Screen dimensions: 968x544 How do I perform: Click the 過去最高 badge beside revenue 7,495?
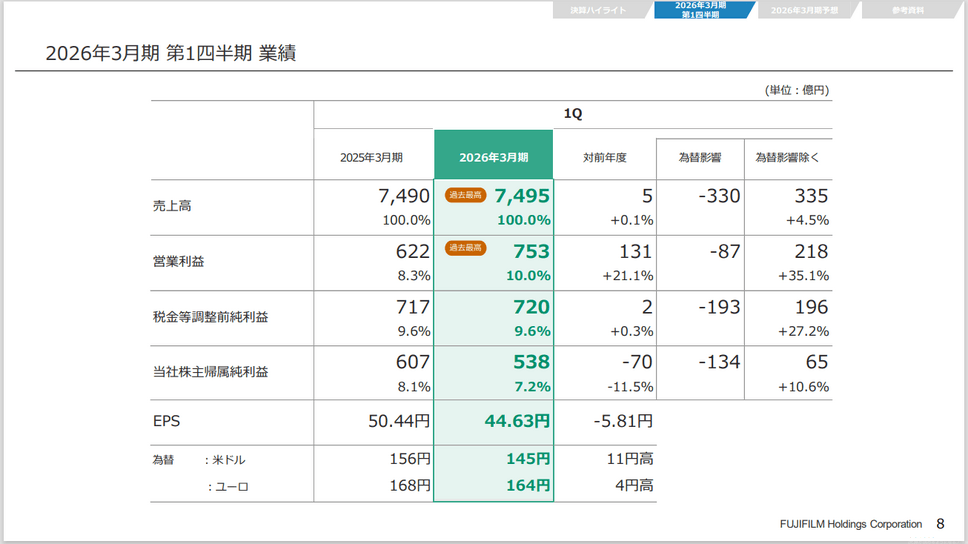(466, 196)
